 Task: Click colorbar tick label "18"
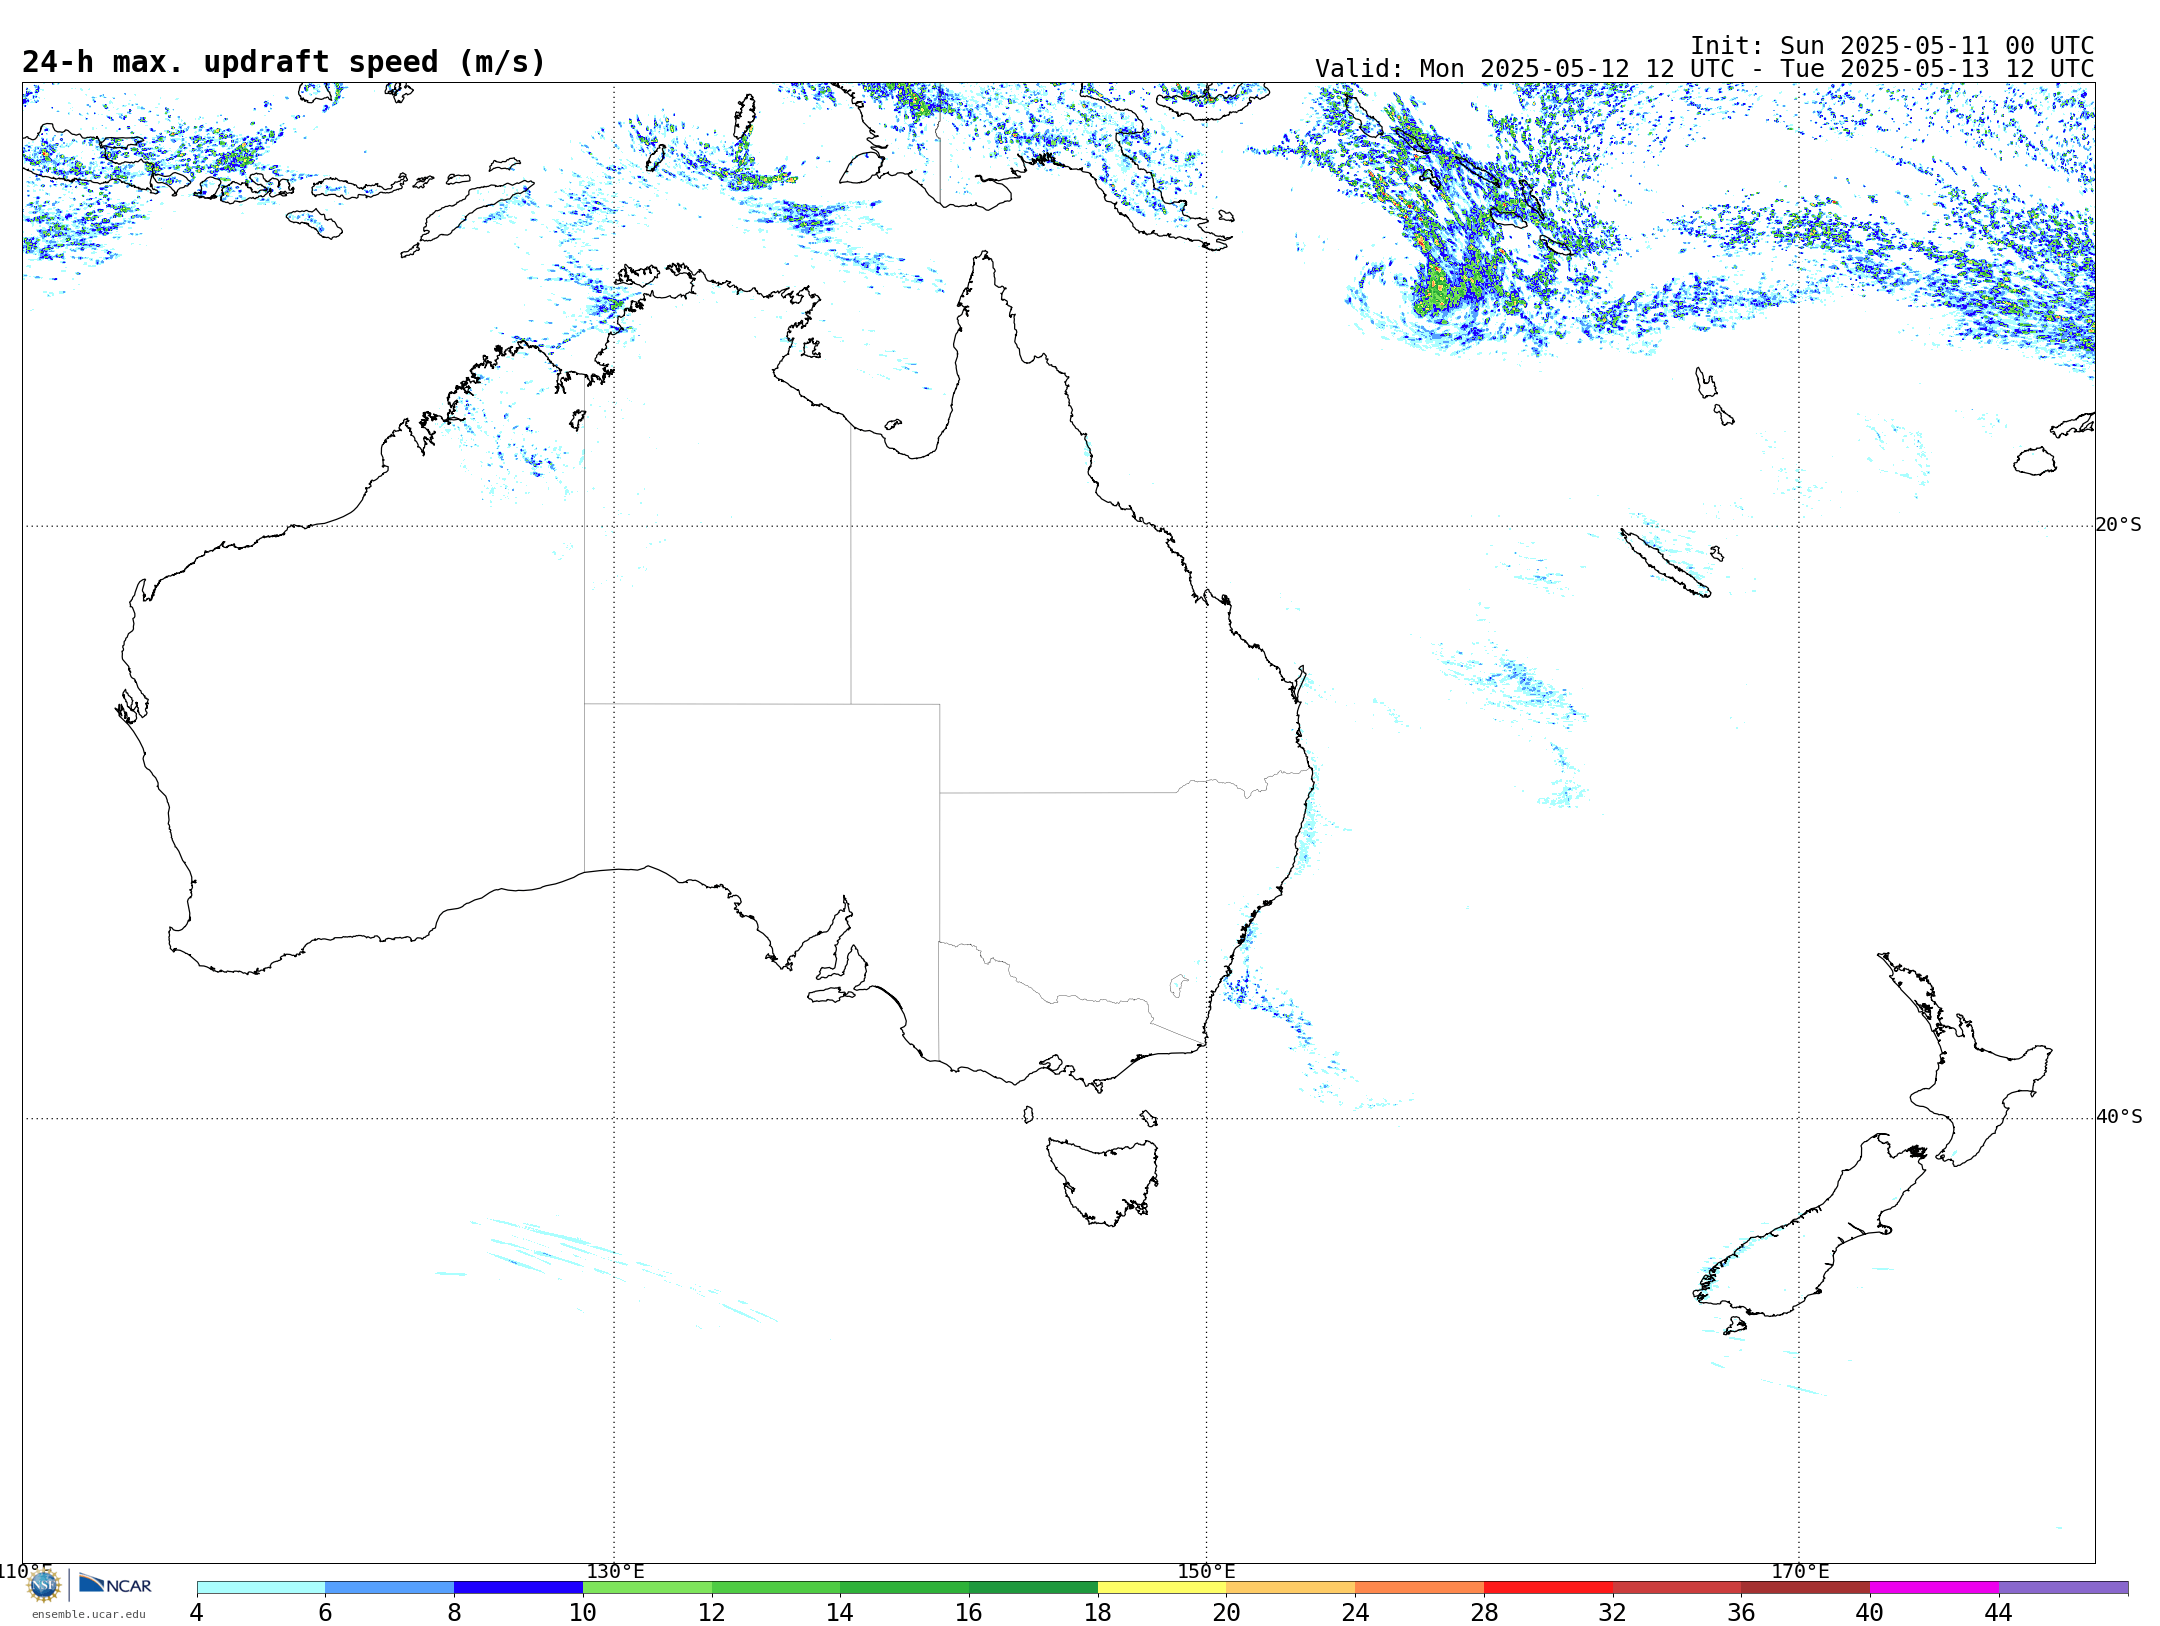pos(1098,1613)
